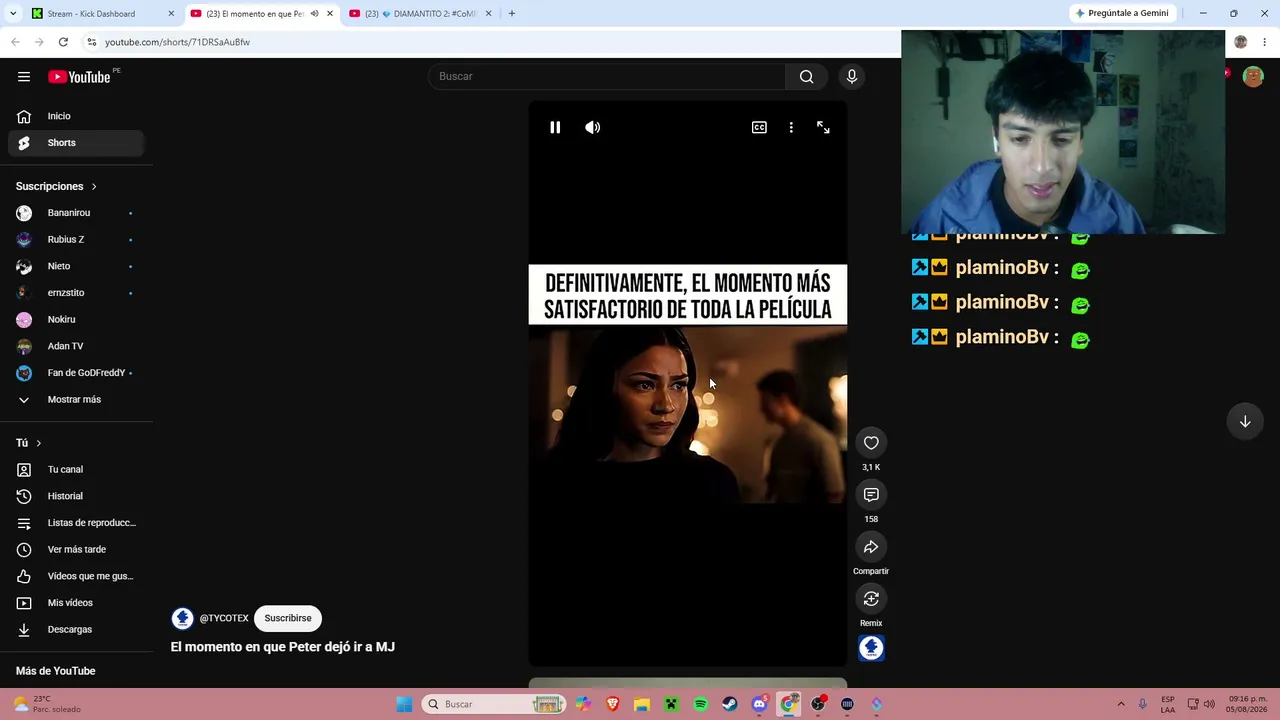1280x720 pixels.
Task: Open Listas de reproducción
Action: click(x=76, y=523)
